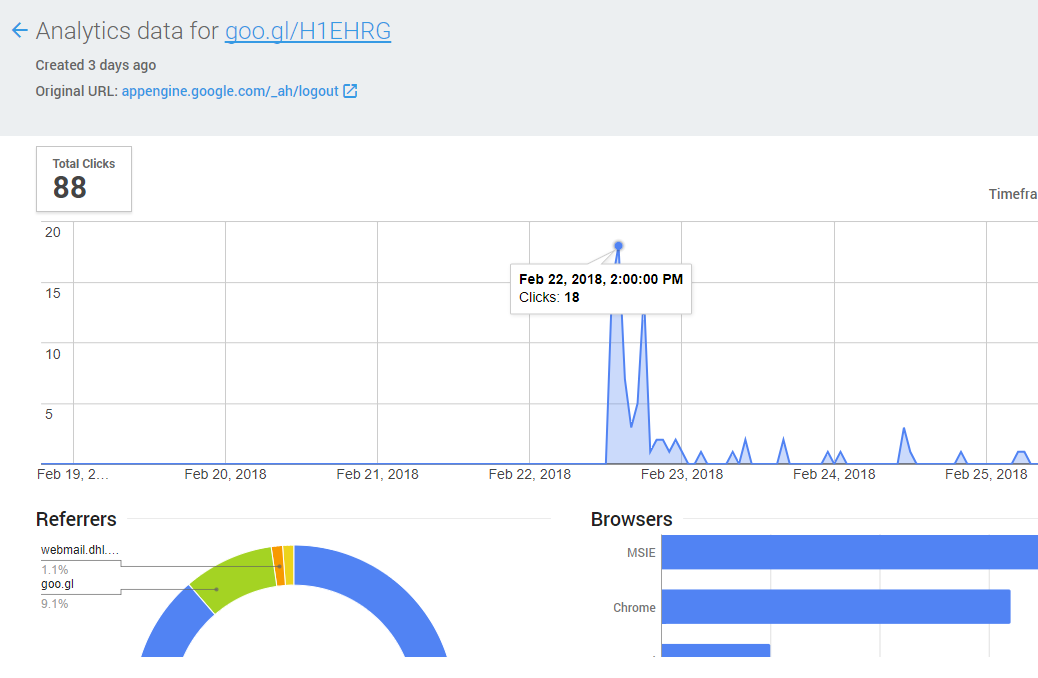Click the "goo.gl" referrer legend label
This screenshot has width=1038, height=678.
pyautogui.click(x=58, y=584)
